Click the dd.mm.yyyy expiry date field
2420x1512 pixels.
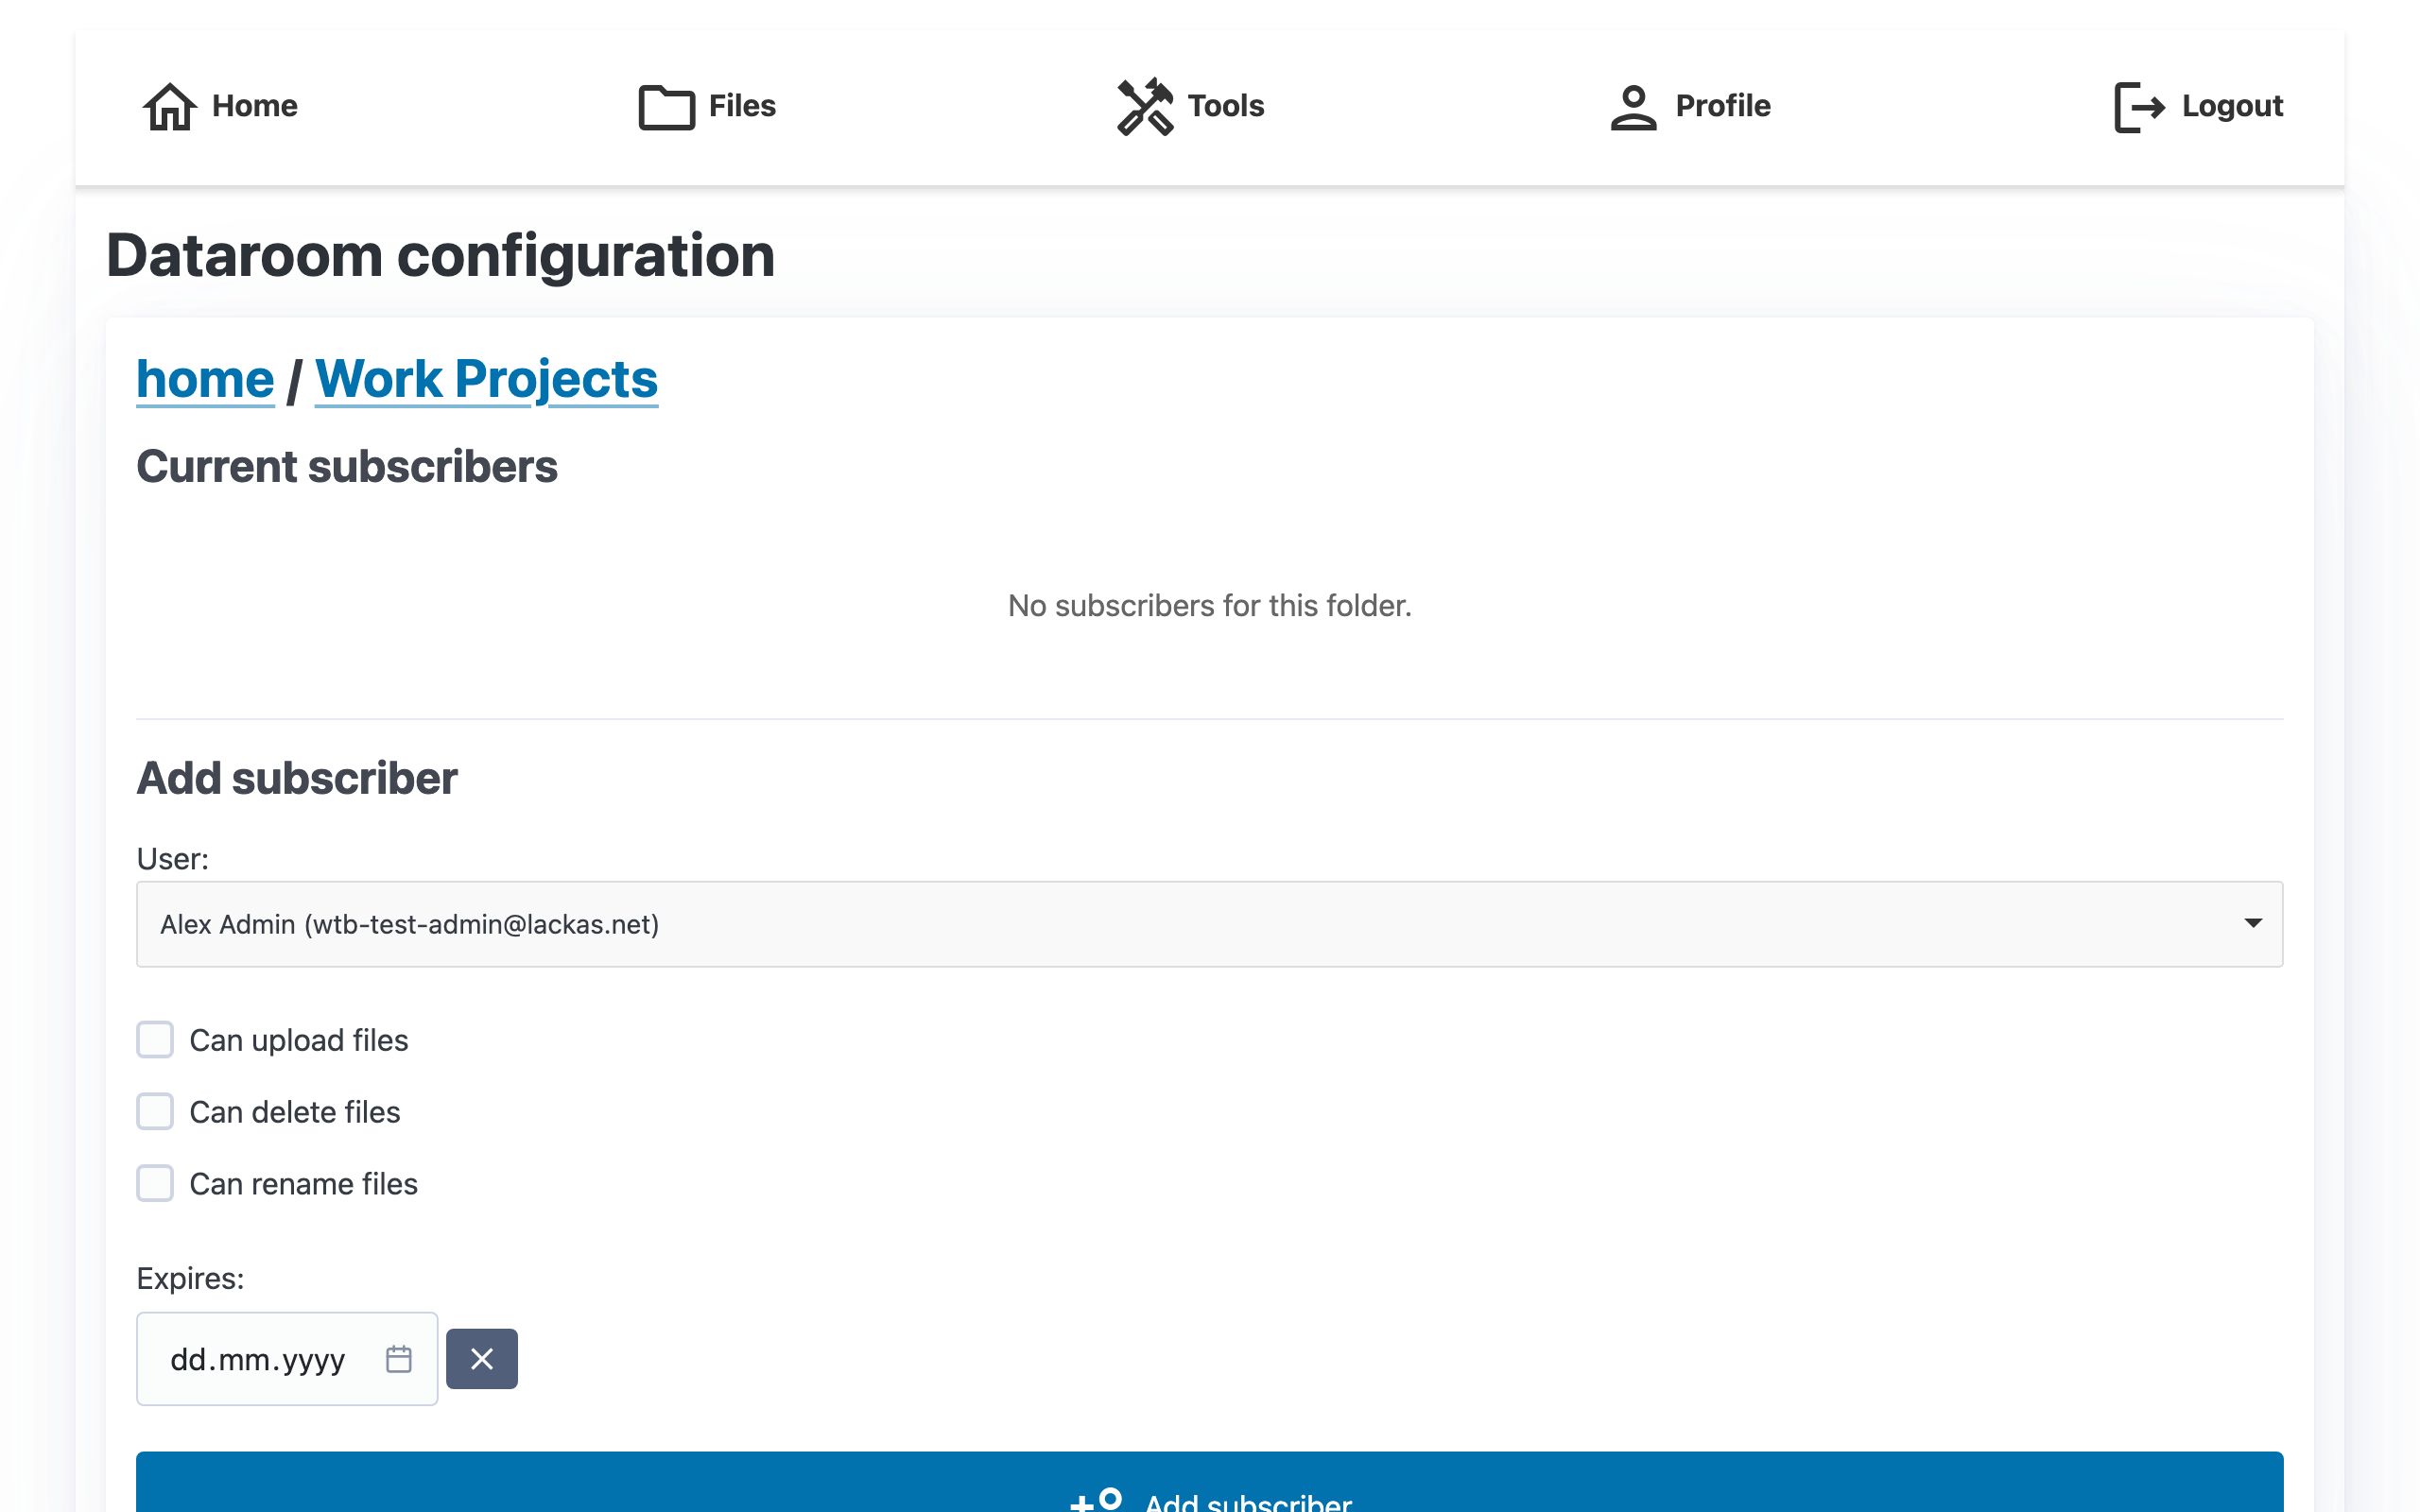point(258,1359)
